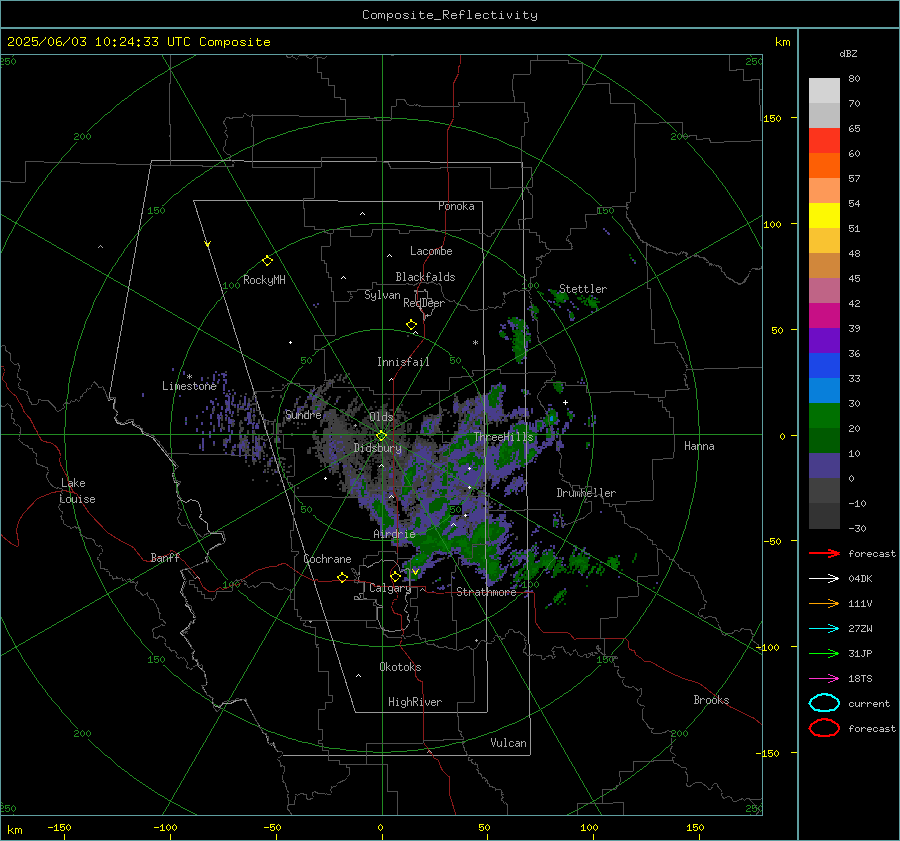Click the red forecast ellipse symbol
900x841 pixels.
pos(824,728)
